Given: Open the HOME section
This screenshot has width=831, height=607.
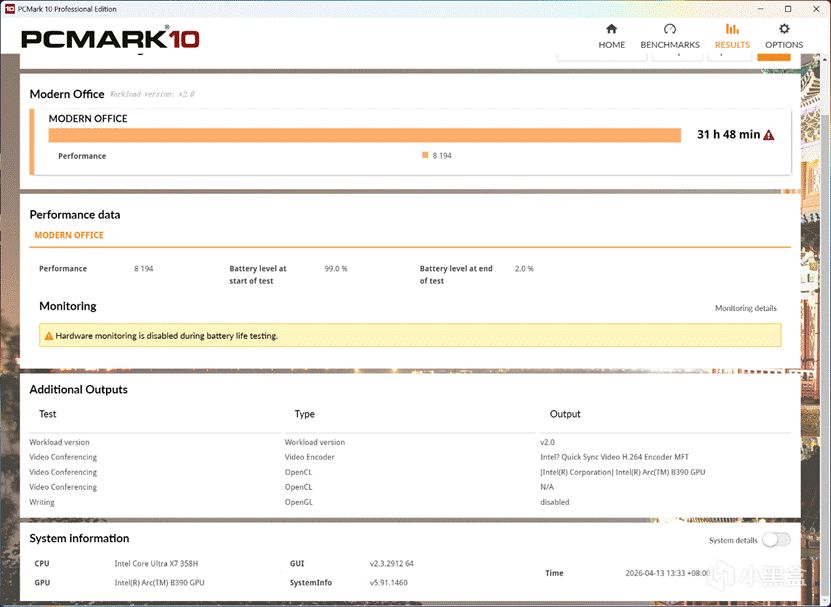Looking at the screenshot, I should pyautogui.click(x=612, y=36).
